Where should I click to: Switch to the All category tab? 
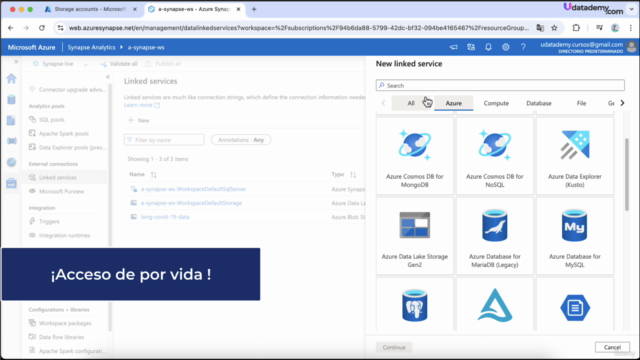tap(411, 103)
